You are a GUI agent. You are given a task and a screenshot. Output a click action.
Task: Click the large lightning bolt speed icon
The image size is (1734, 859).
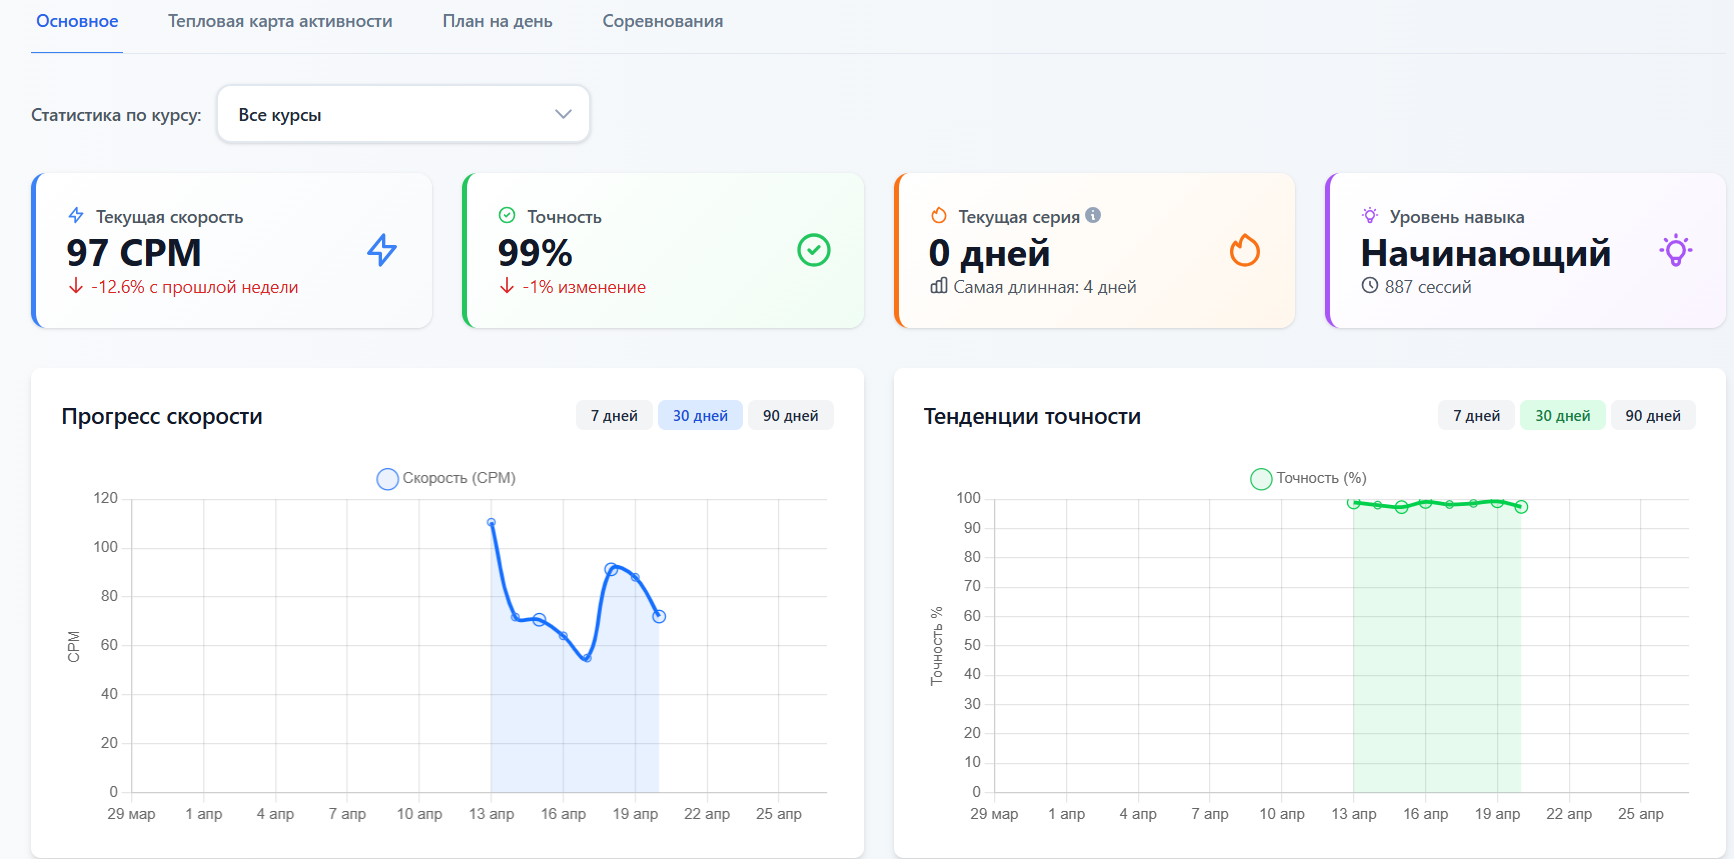click(x=382, y=250)
